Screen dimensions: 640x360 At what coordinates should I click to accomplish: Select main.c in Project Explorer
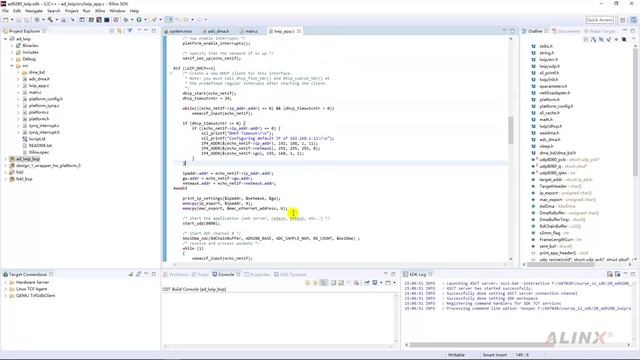pos(35,92)
